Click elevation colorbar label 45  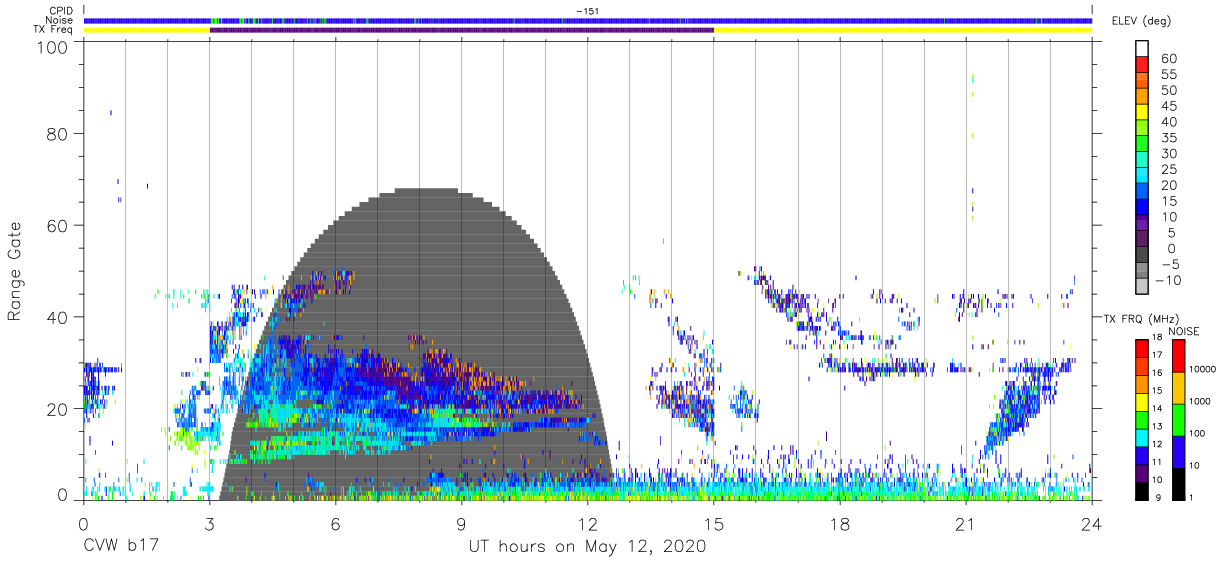(1169, 106)
